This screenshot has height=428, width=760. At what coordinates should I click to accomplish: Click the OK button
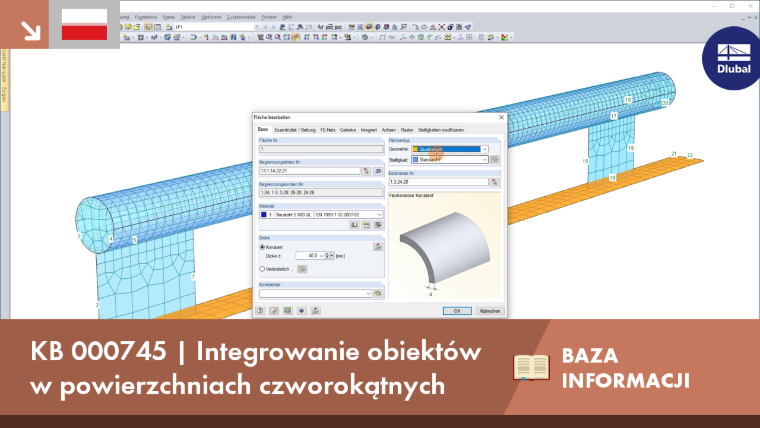pyautogui.click(x=457, y=311)
